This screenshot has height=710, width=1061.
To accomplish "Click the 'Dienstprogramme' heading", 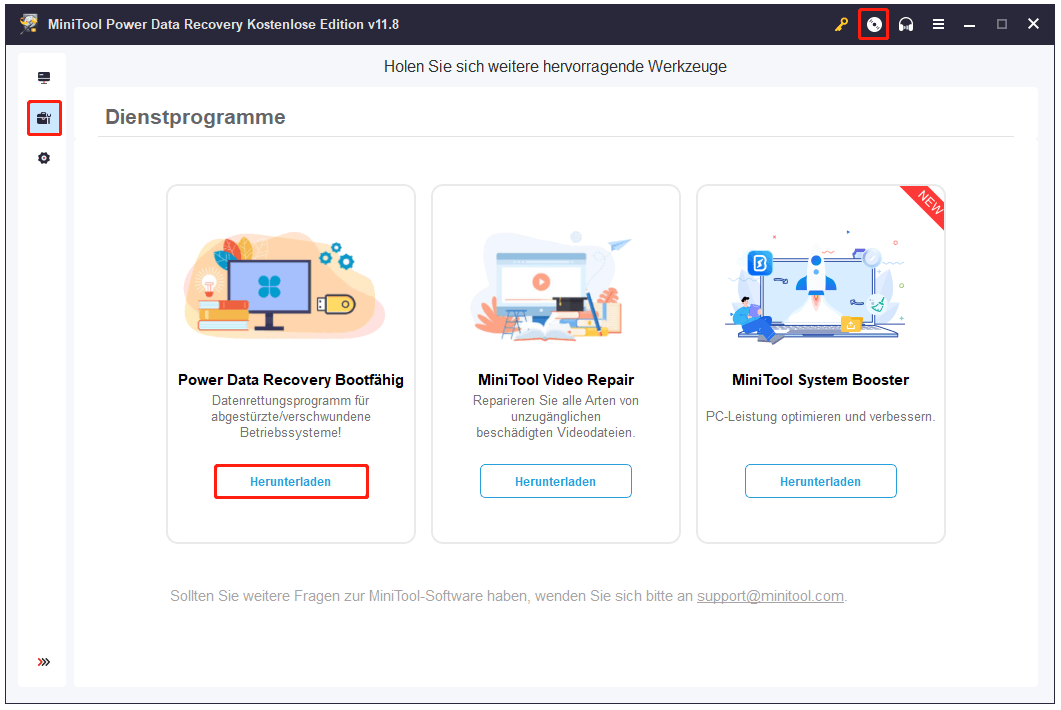I will coord(195,117).
